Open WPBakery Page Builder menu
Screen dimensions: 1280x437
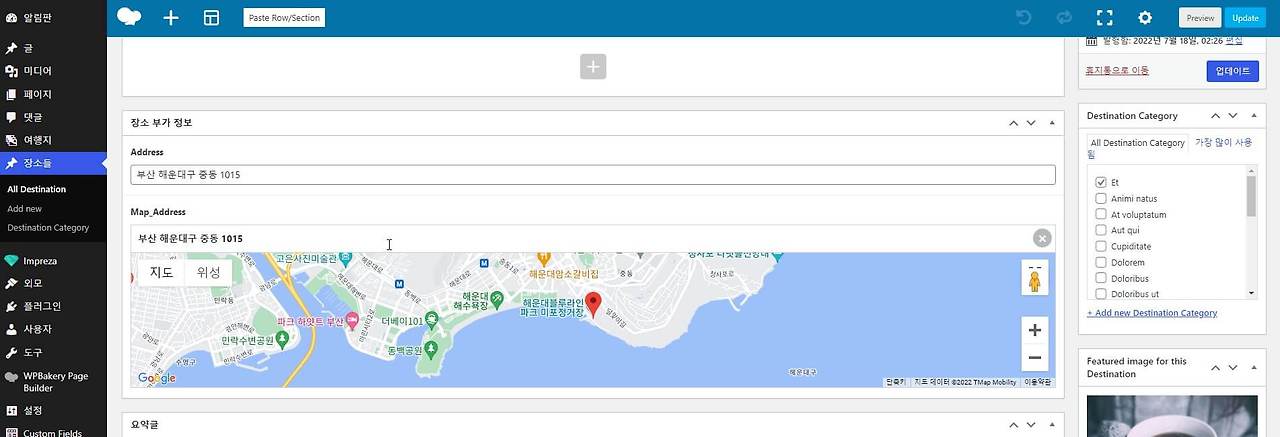click(53, 381)
